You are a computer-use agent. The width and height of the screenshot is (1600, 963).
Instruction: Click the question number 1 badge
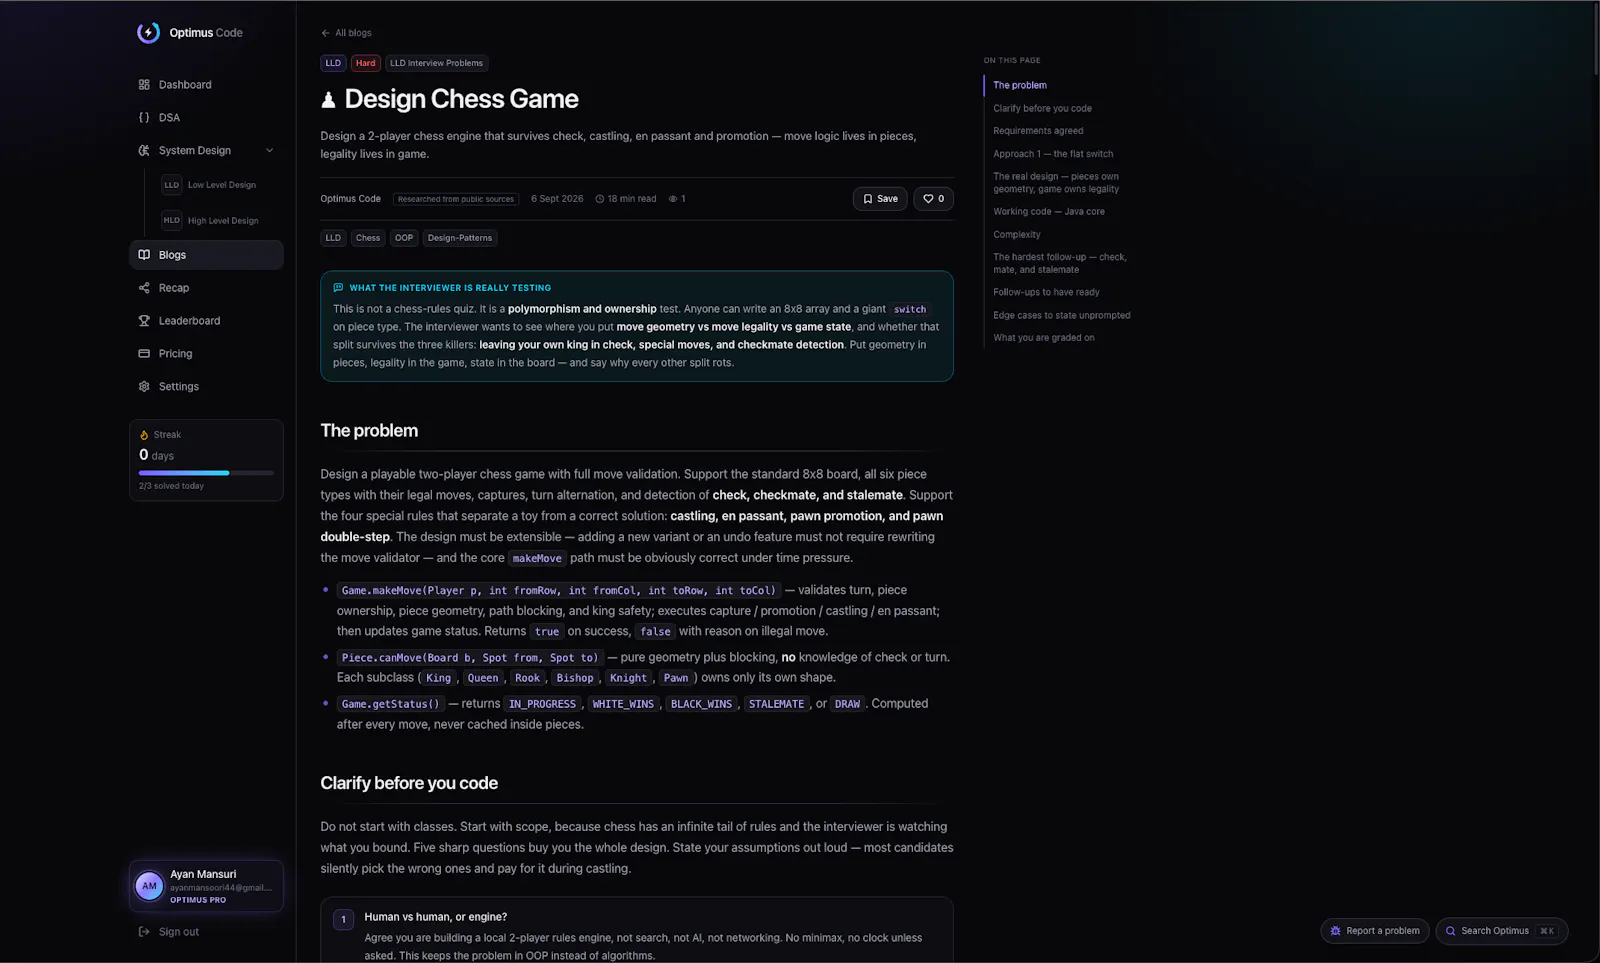(x=343, y=920)
